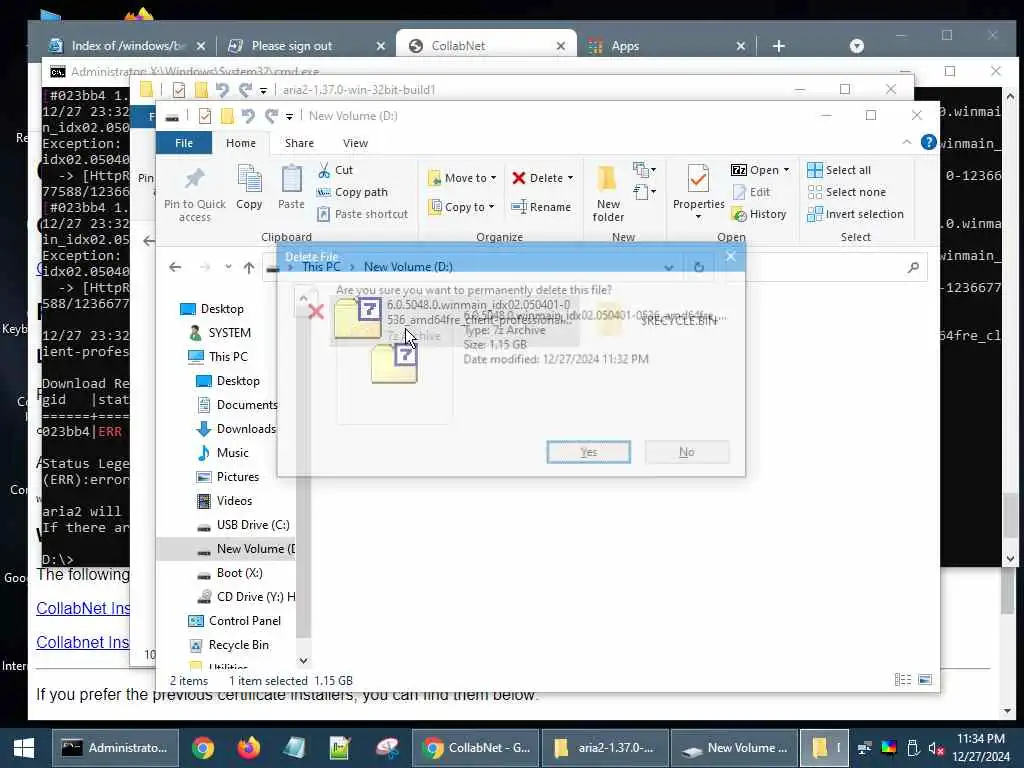
Task: Switch to the View ribbon tab
Action: pyautogui.click(x=355, y=143)
